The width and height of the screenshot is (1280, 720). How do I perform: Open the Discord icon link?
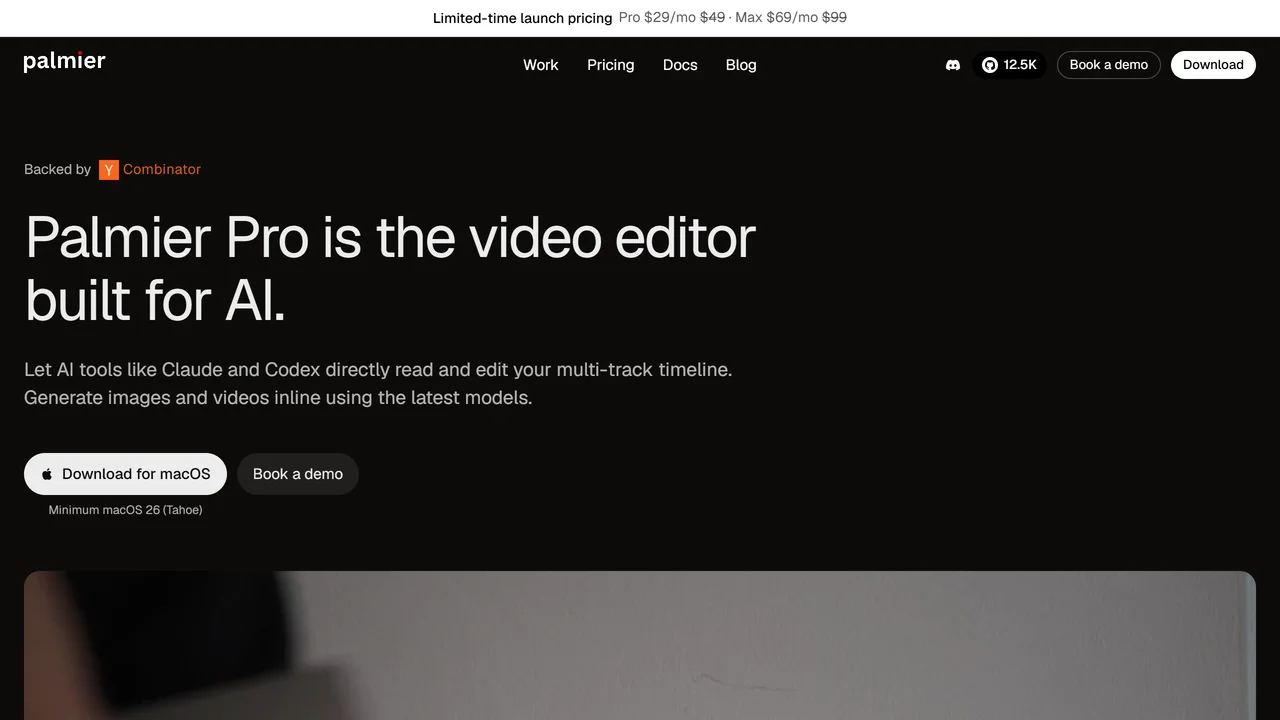[x=953, y=65]
